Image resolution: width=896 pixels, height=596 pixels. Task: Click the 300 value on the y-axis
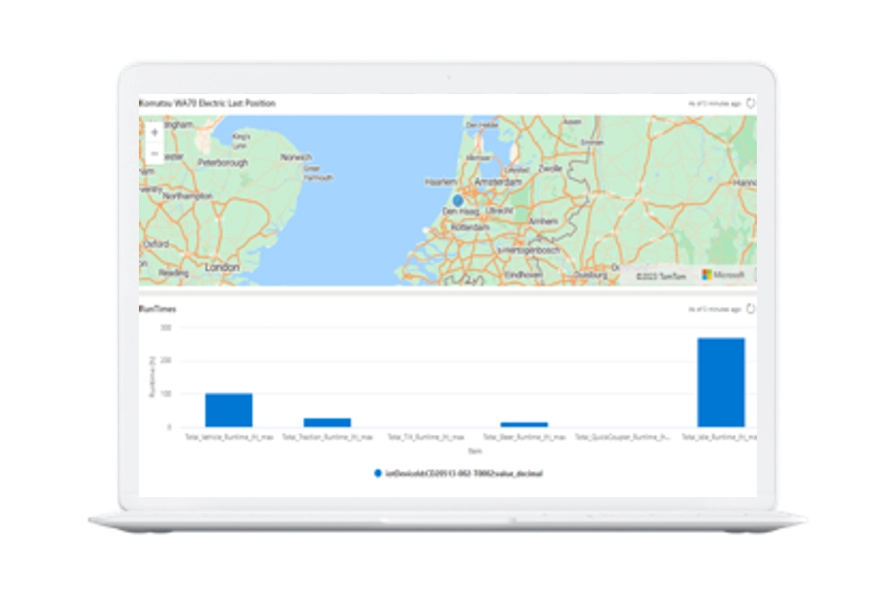(166, 328)
